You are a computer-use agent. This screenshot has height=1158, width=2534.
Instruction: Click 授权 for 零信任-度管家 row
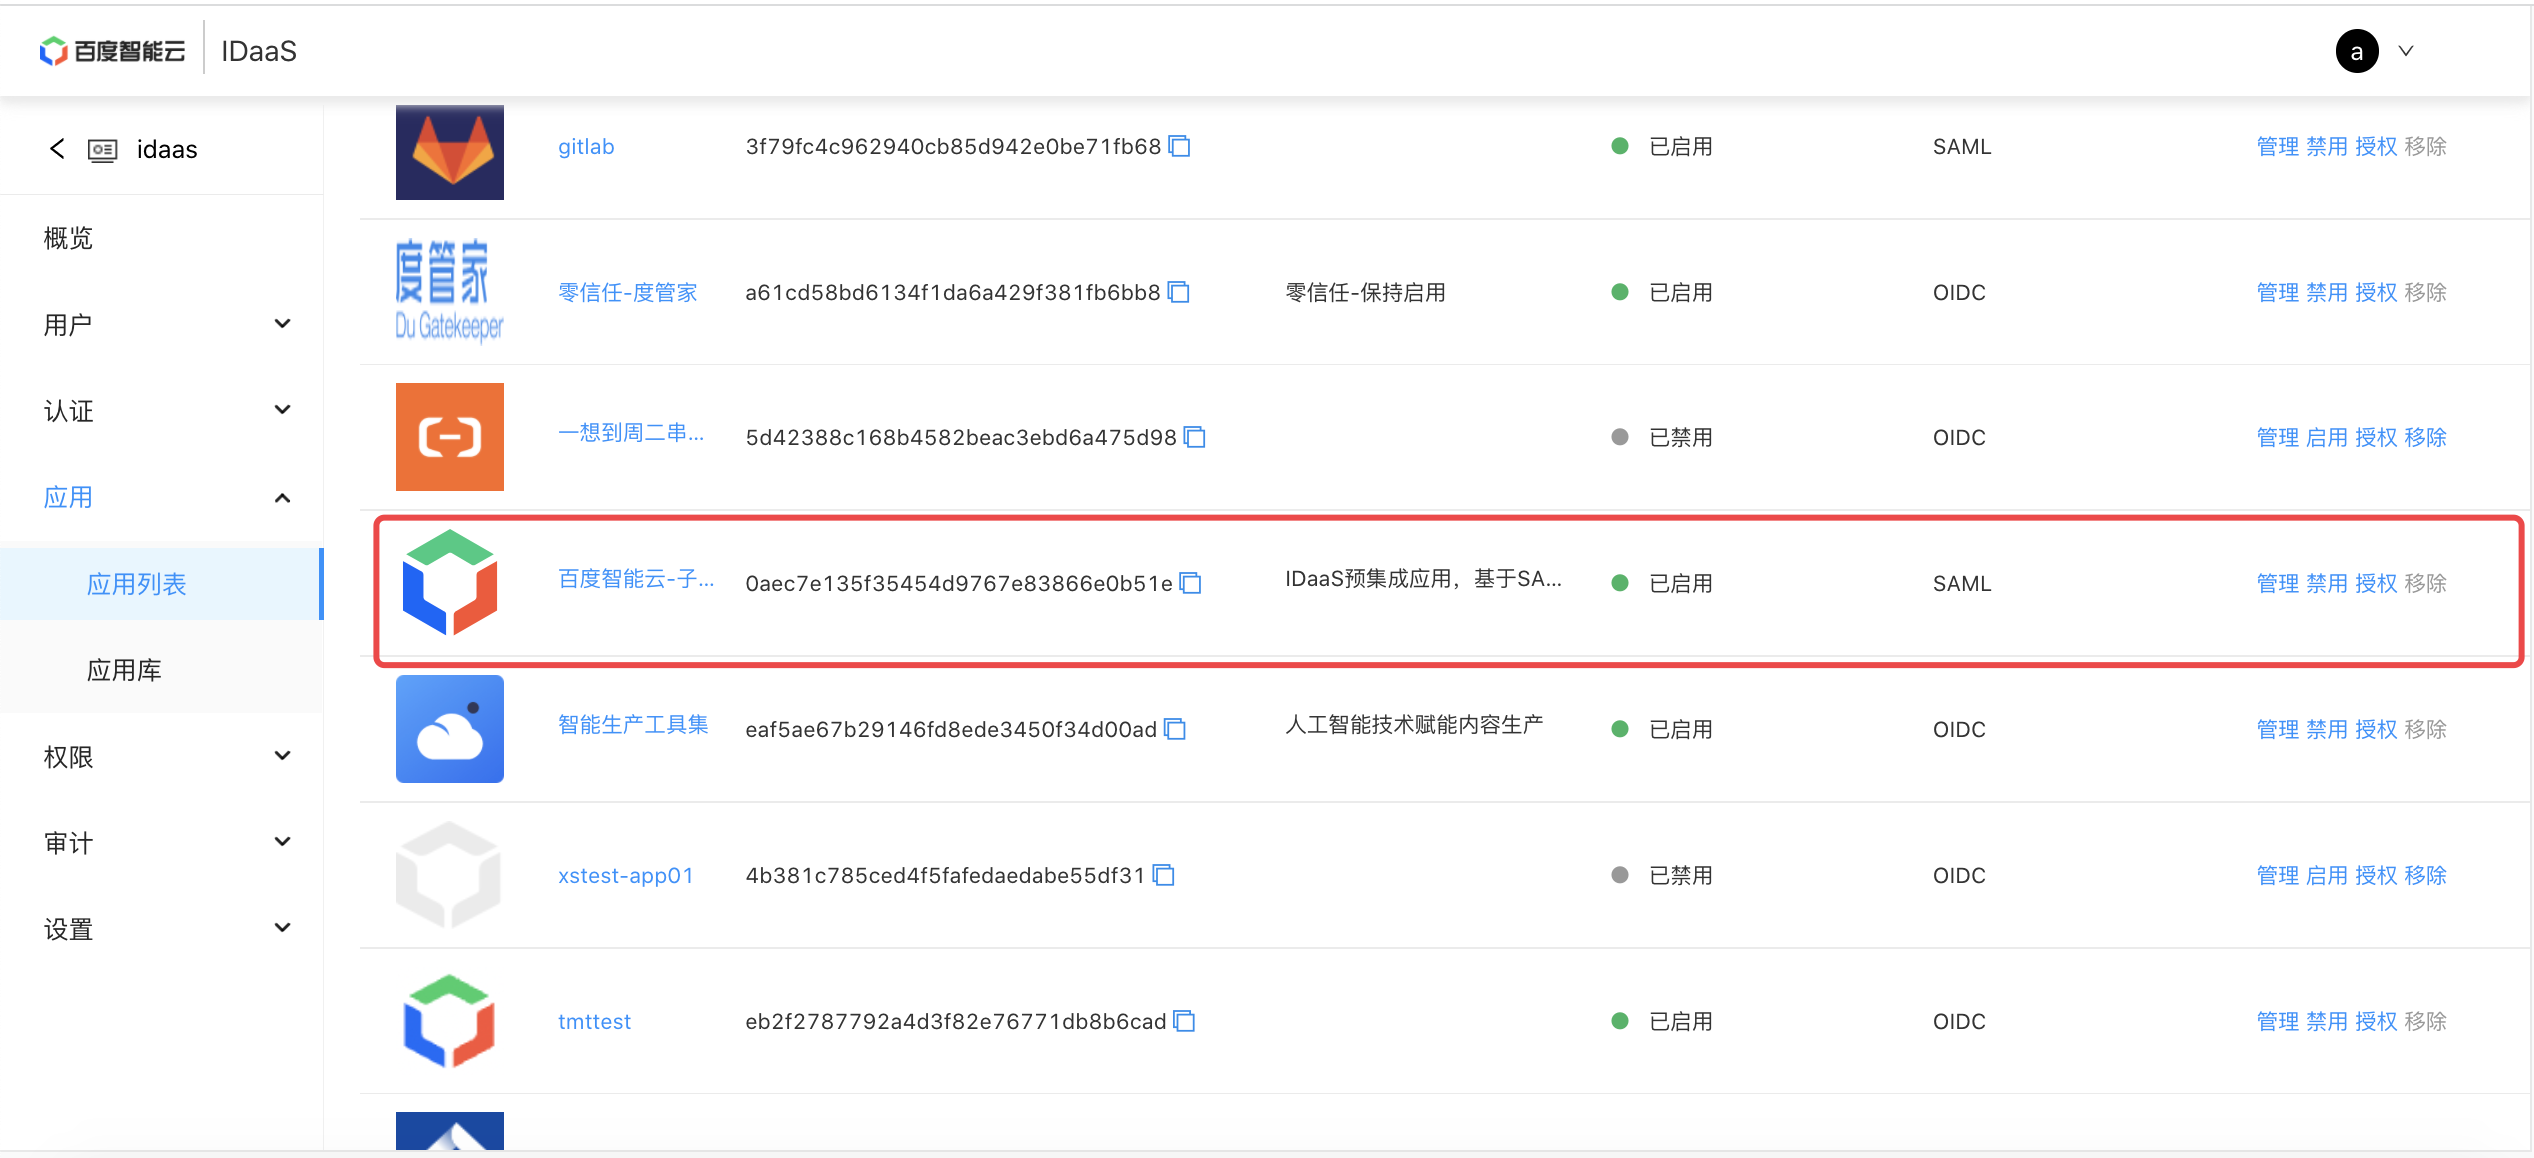[2376, 293]
